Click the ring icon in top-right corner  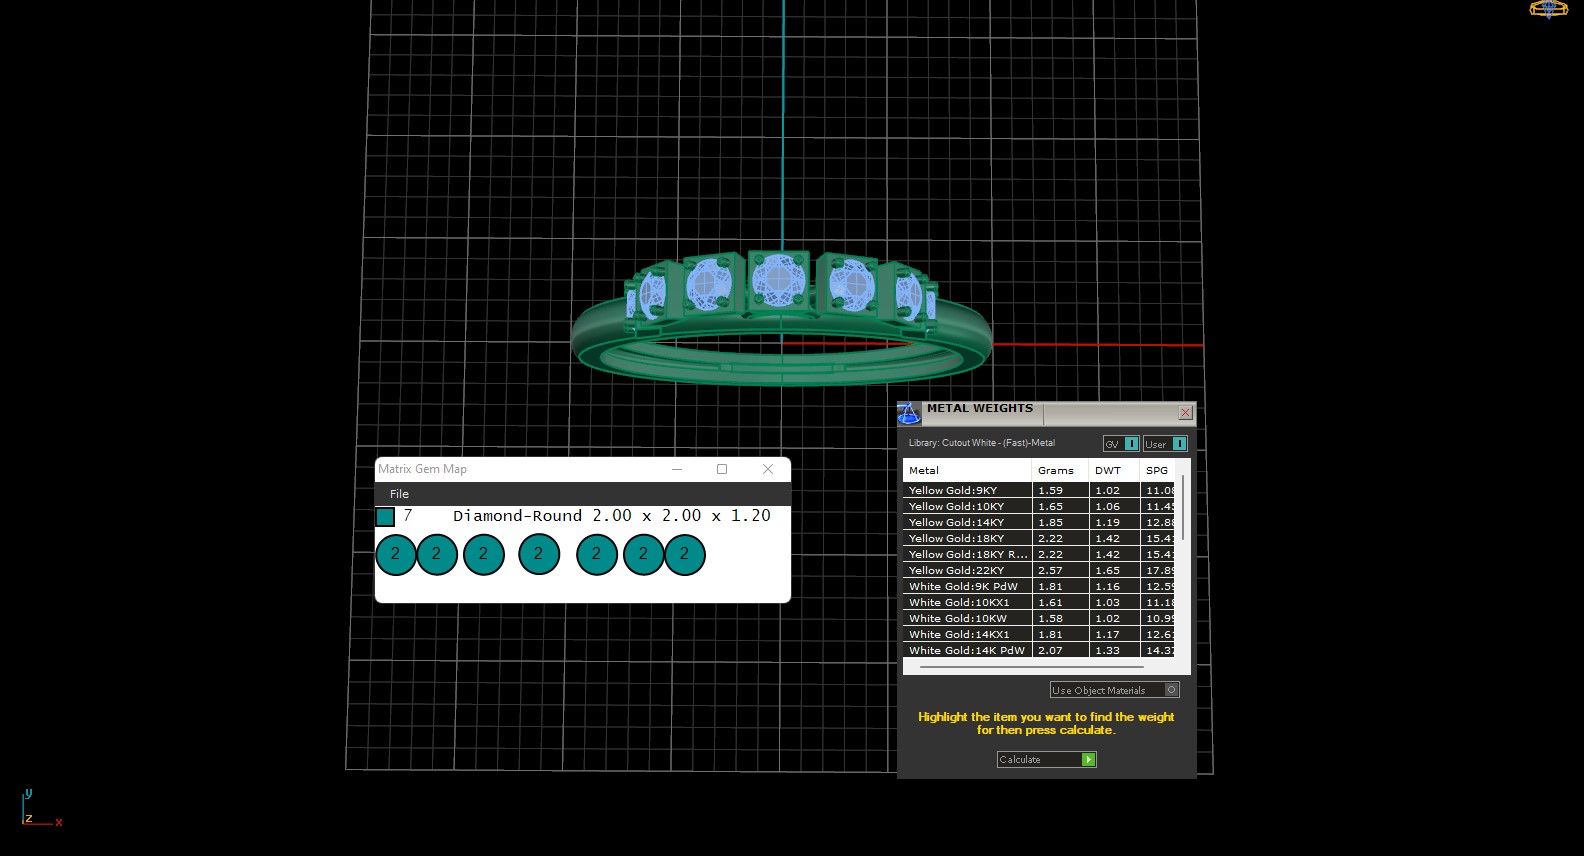(1548, 9)
